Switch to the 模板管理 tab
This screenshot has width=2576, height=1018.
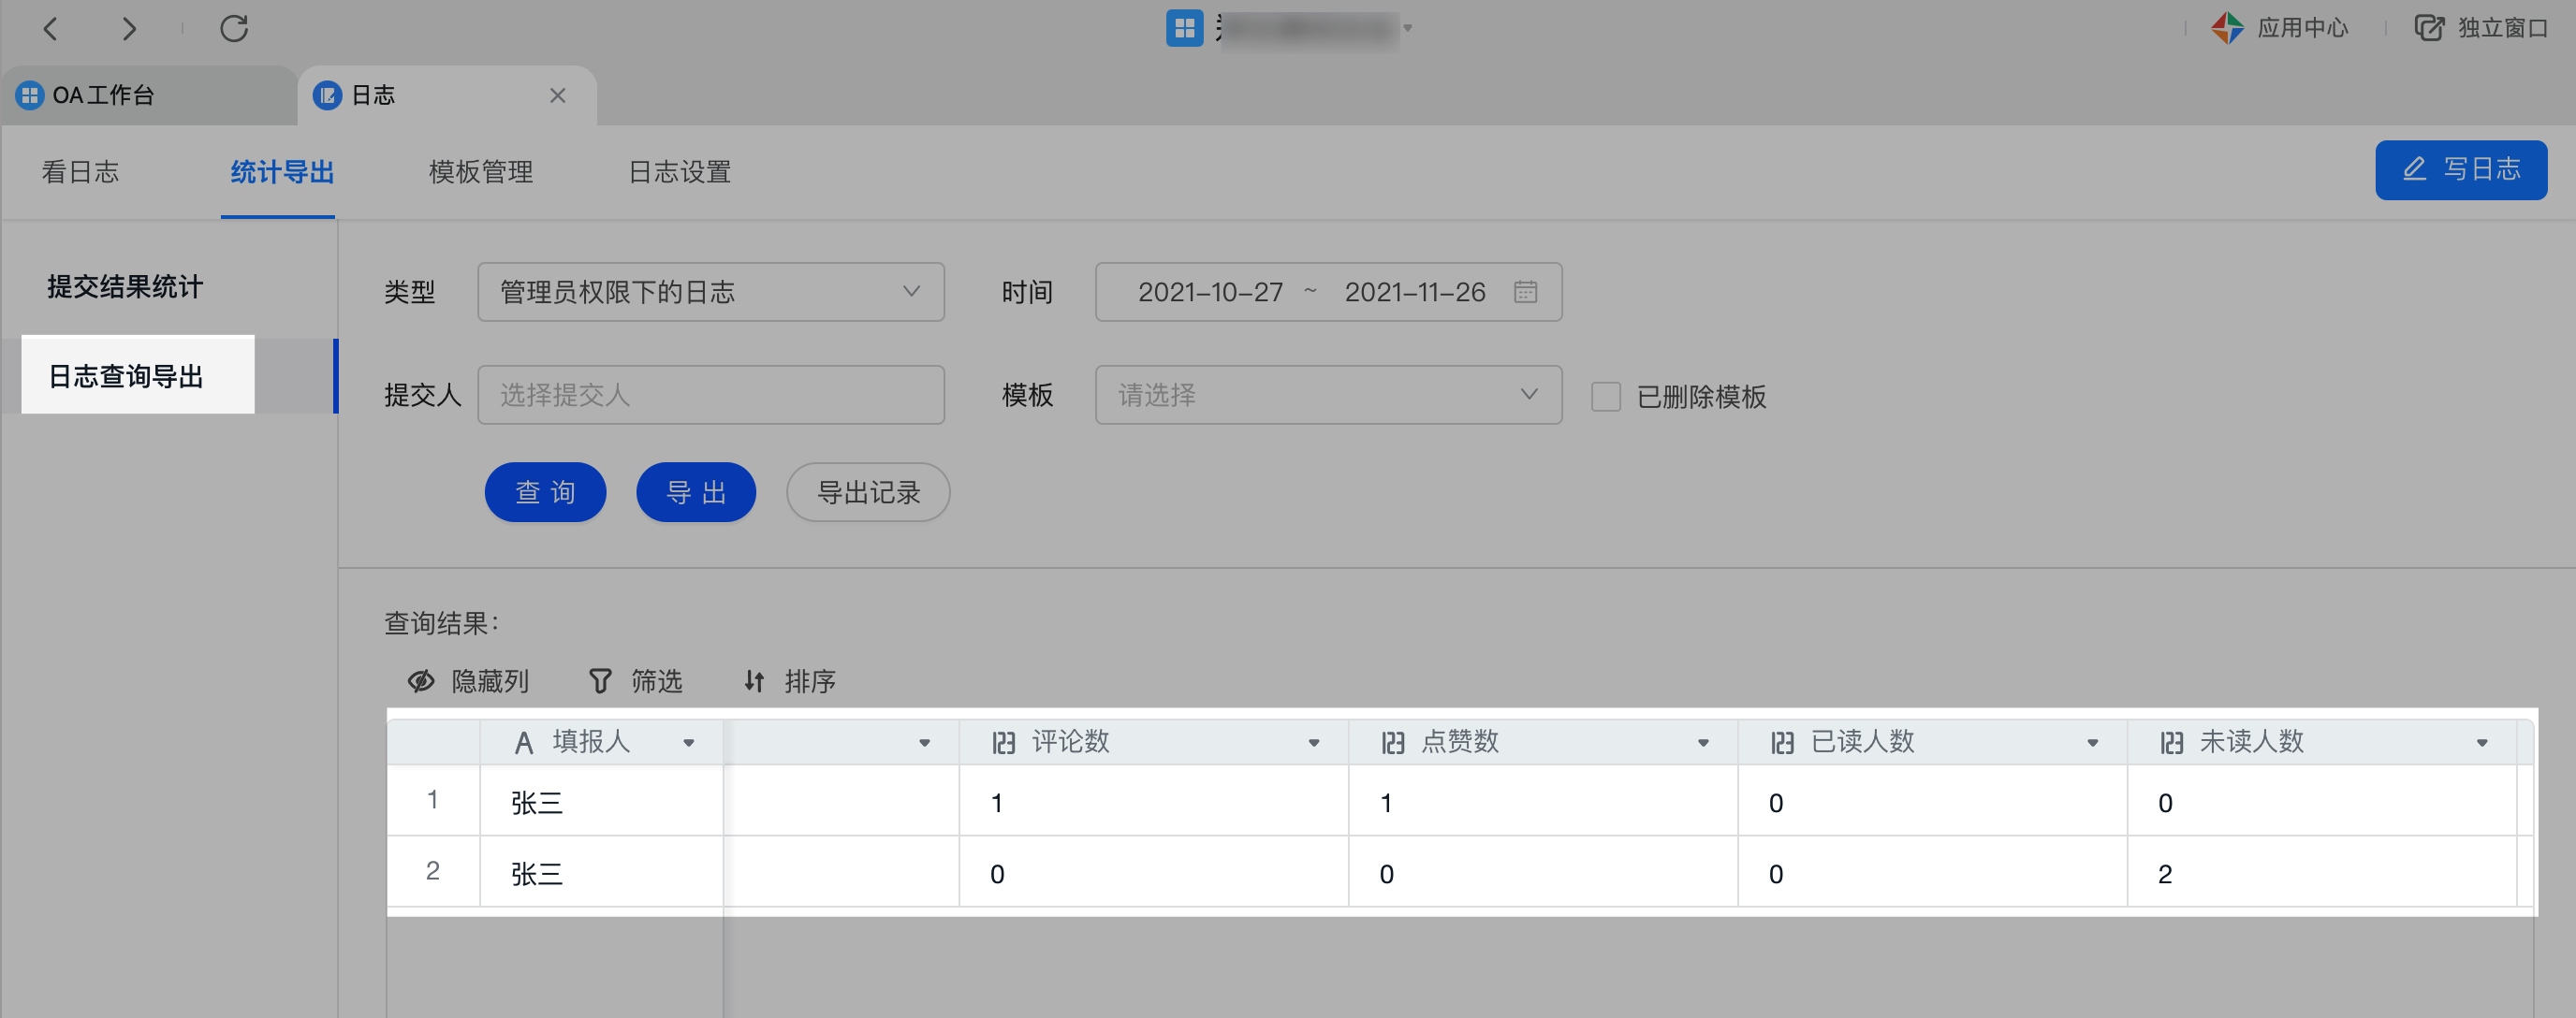(x=480, y=172)
